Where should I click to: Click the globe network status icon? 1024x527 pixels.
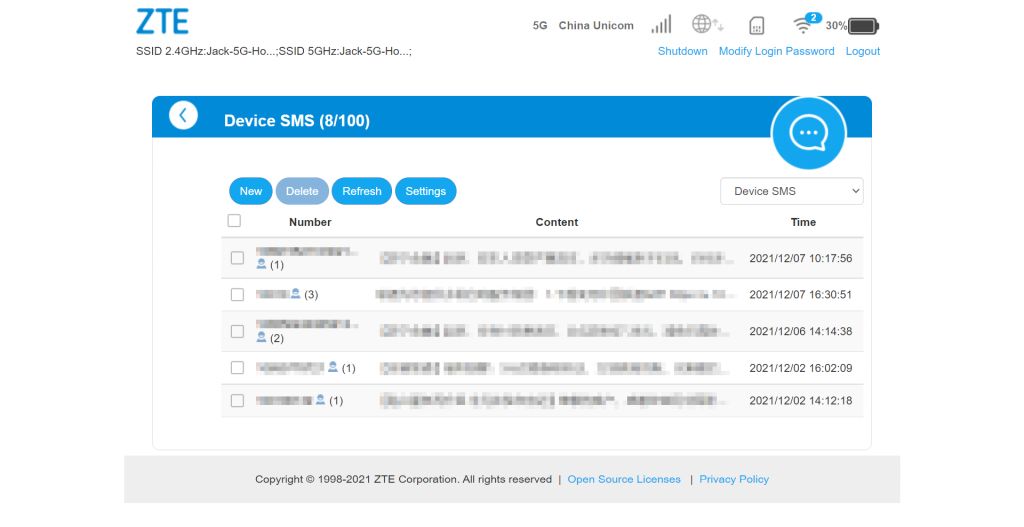point(707,25)
